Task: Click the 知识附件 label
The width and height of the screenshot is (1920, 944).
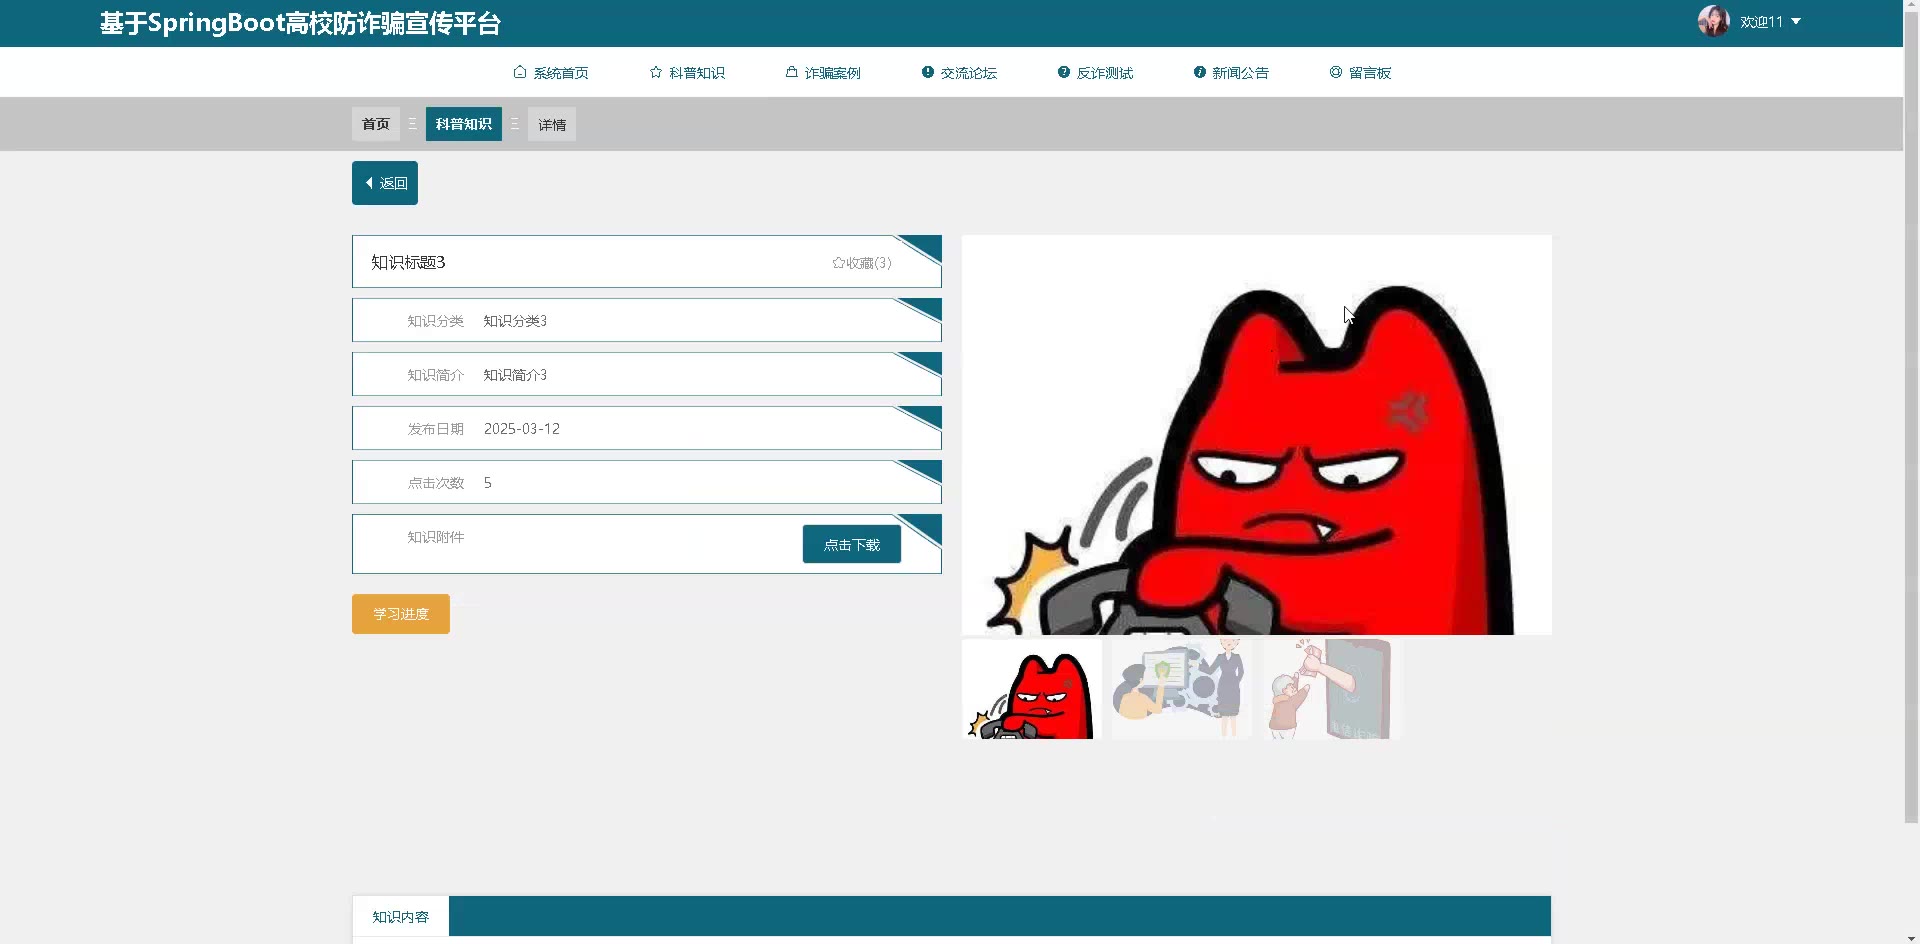Action: click(436, 537)
